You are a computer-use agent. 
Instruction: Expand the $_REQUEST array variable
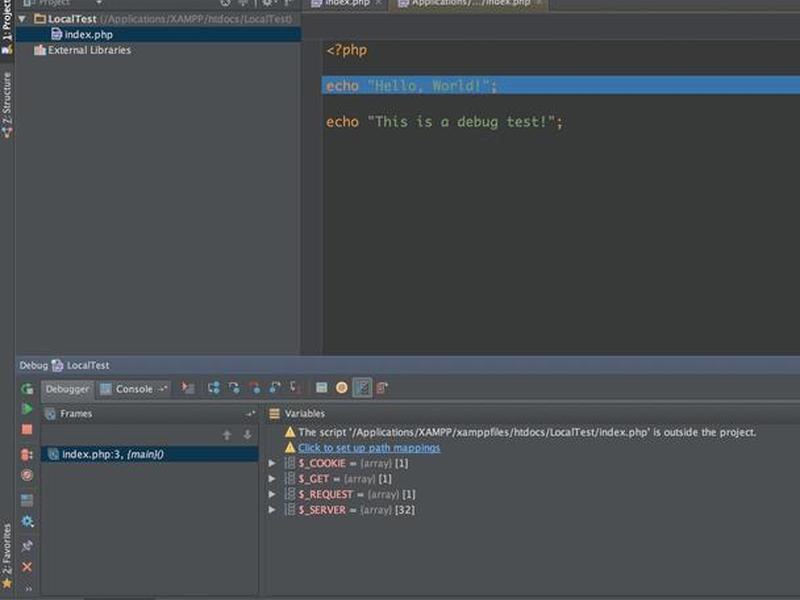point(272,494)
